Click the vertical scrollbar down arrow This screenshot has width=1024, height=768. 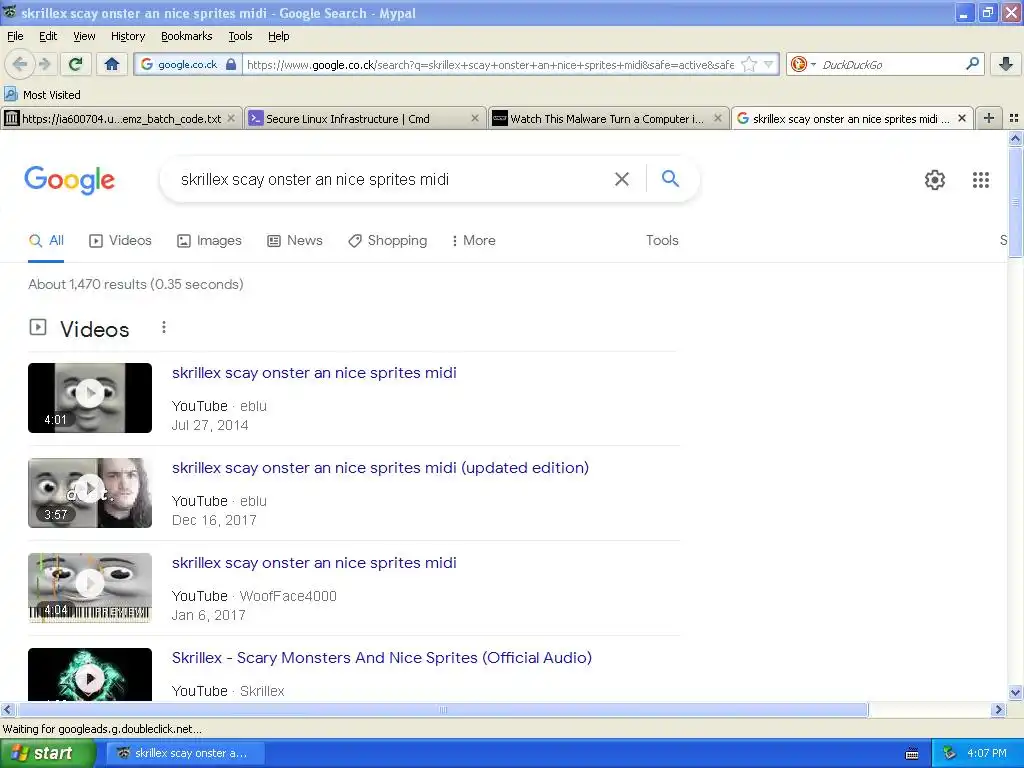(x=1015, y=693)
